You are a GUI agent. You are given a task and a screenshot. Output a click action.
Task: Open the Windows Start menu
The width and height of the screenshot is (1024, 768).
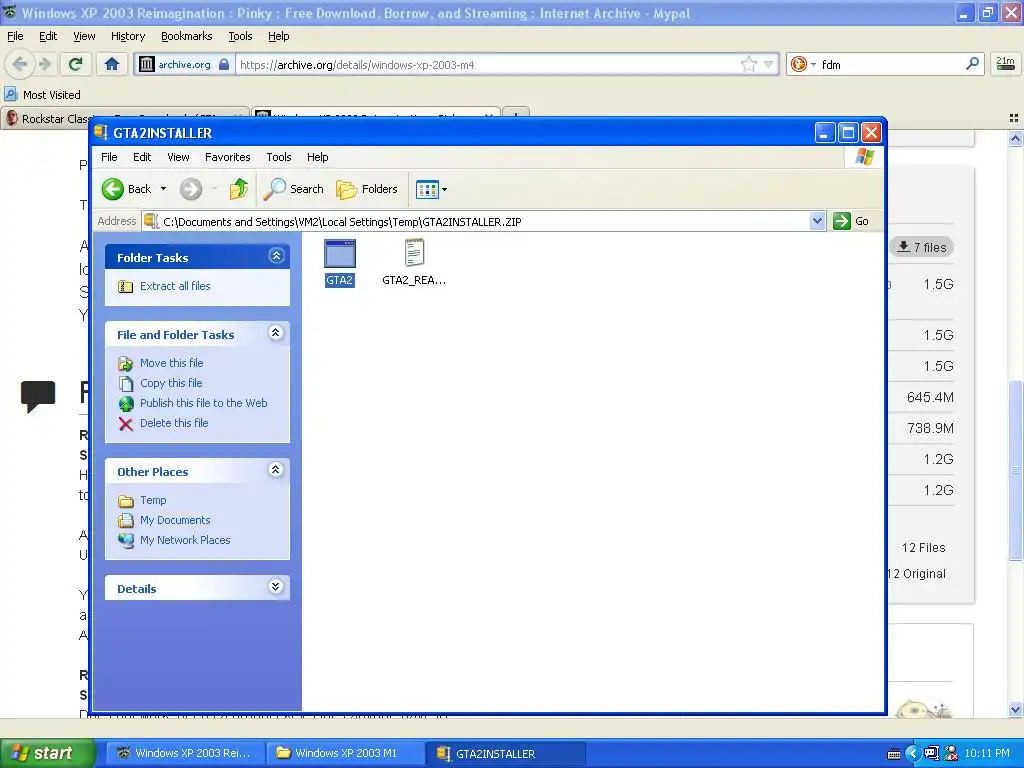coord(46,753)
